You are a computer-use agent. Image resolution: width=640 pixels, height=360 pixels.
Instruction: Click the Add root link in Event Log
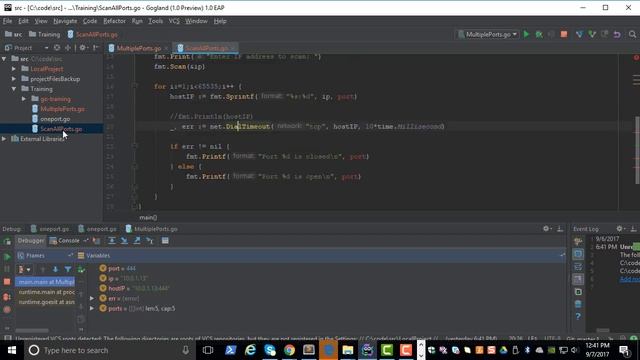click(629, 279)
